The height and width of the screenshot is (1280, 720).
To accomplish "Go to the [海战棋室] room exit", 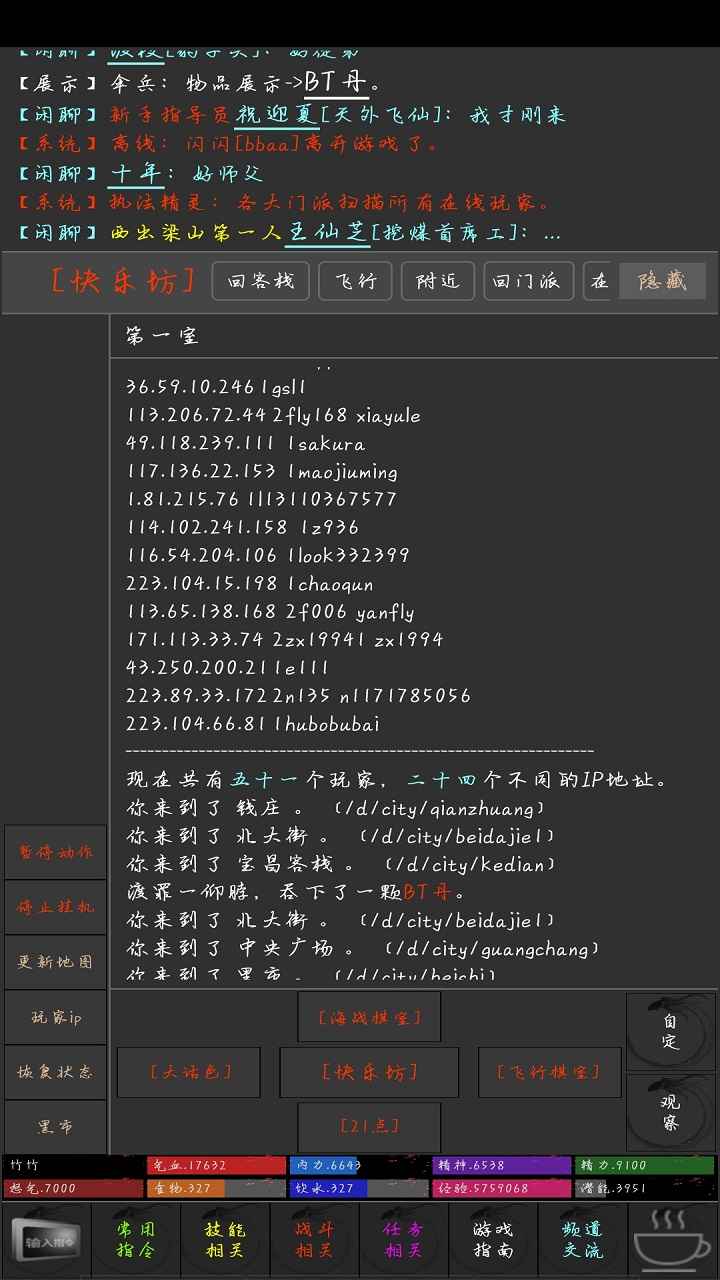I will (369, 1018).
